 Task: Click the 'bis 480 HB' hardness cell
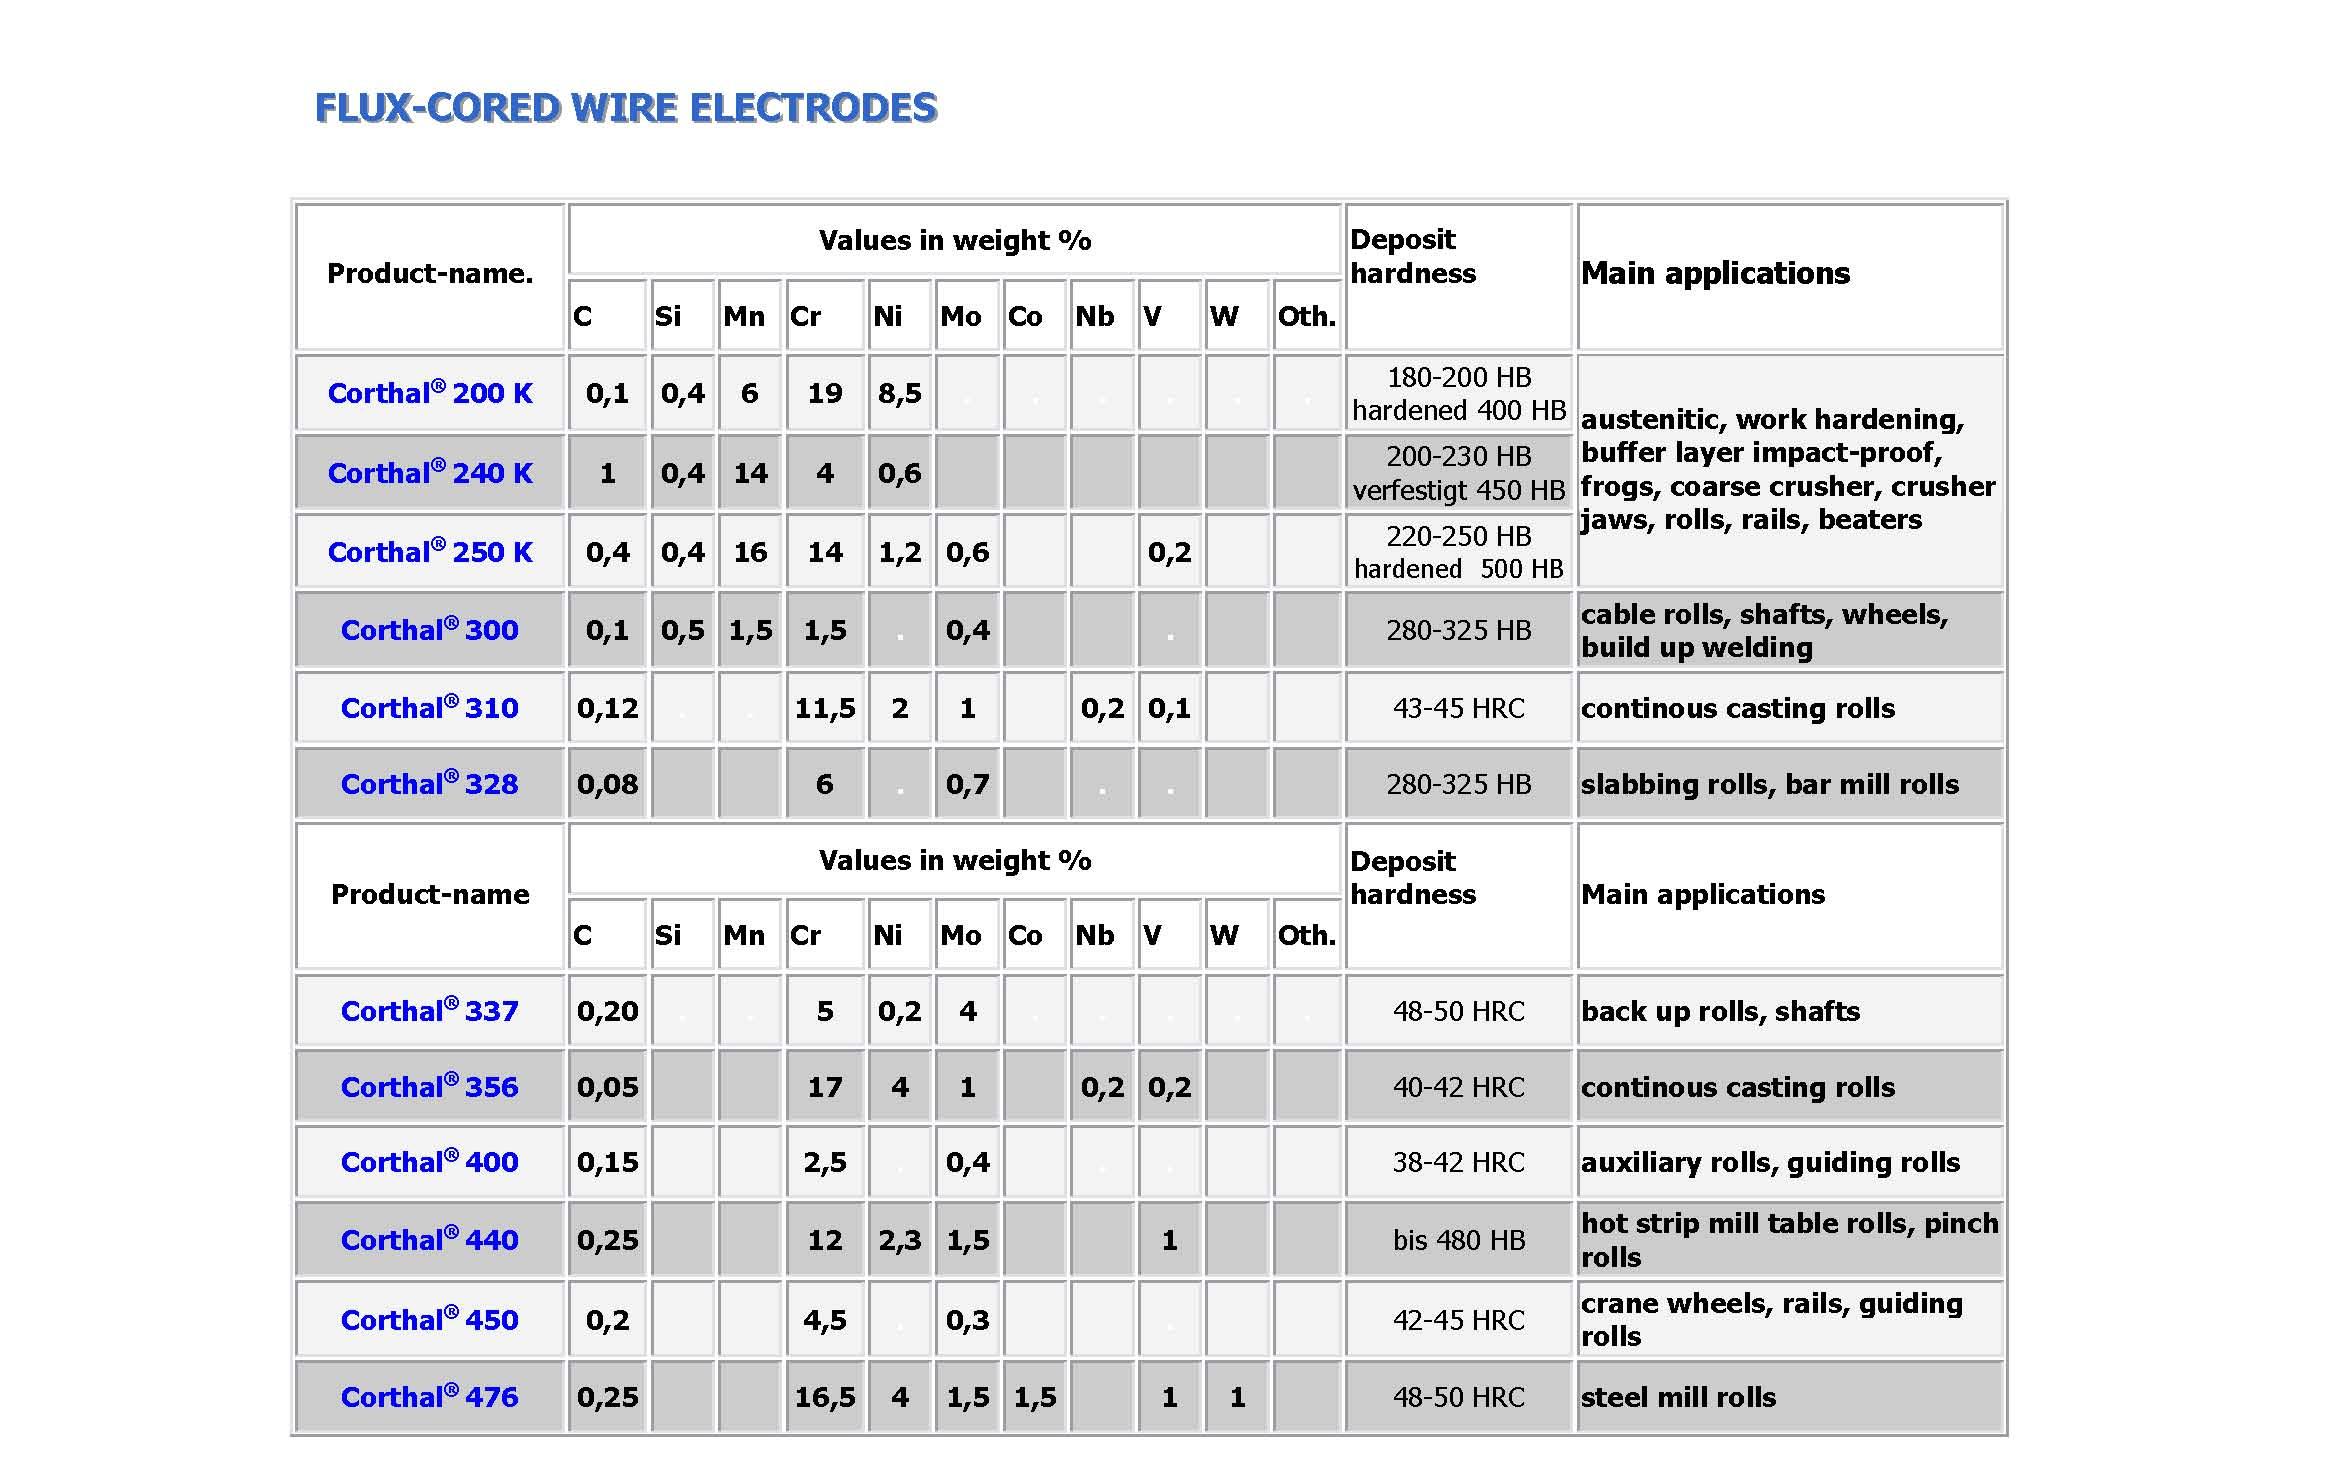point(1459,1240)
